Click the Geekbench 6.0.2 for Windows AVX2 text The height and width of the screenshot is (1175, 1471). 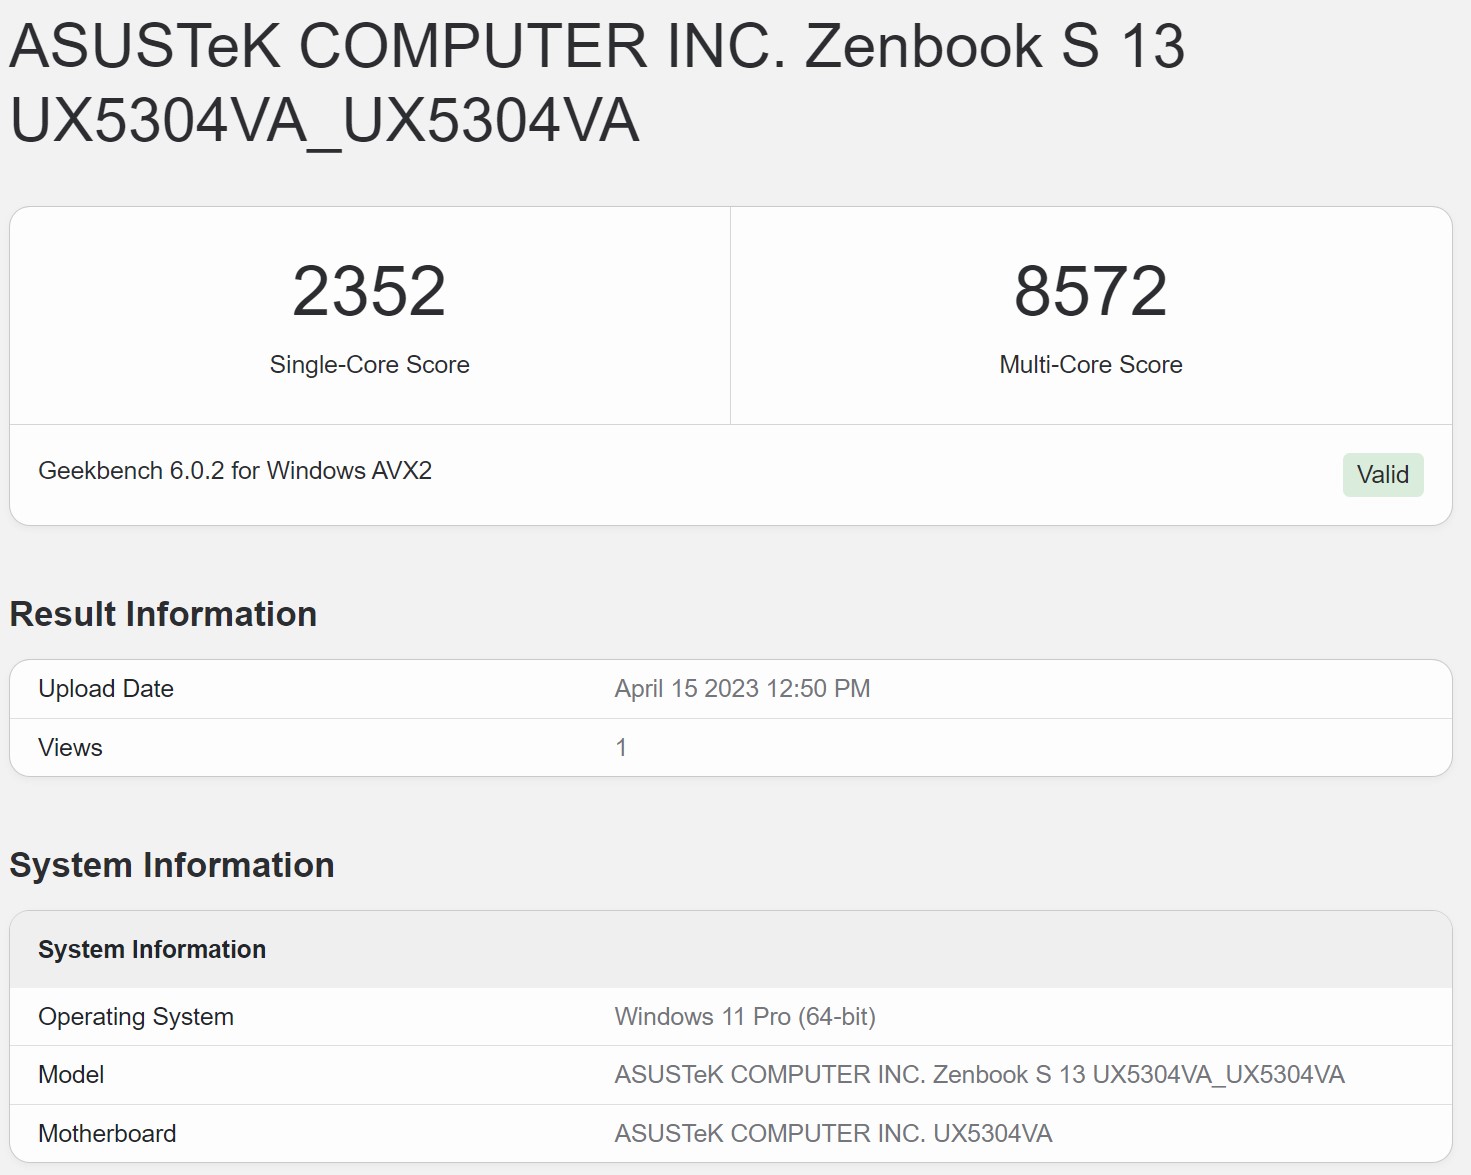235,471
